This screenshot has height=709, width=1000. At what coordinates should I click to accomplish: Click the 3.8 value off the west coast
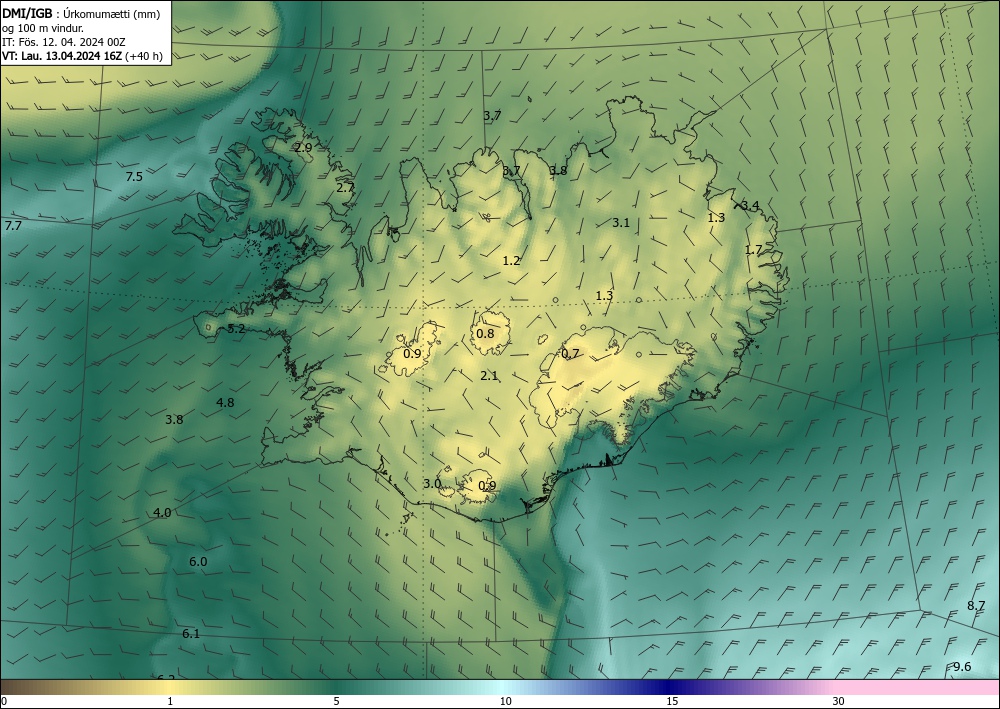[174, 420]
